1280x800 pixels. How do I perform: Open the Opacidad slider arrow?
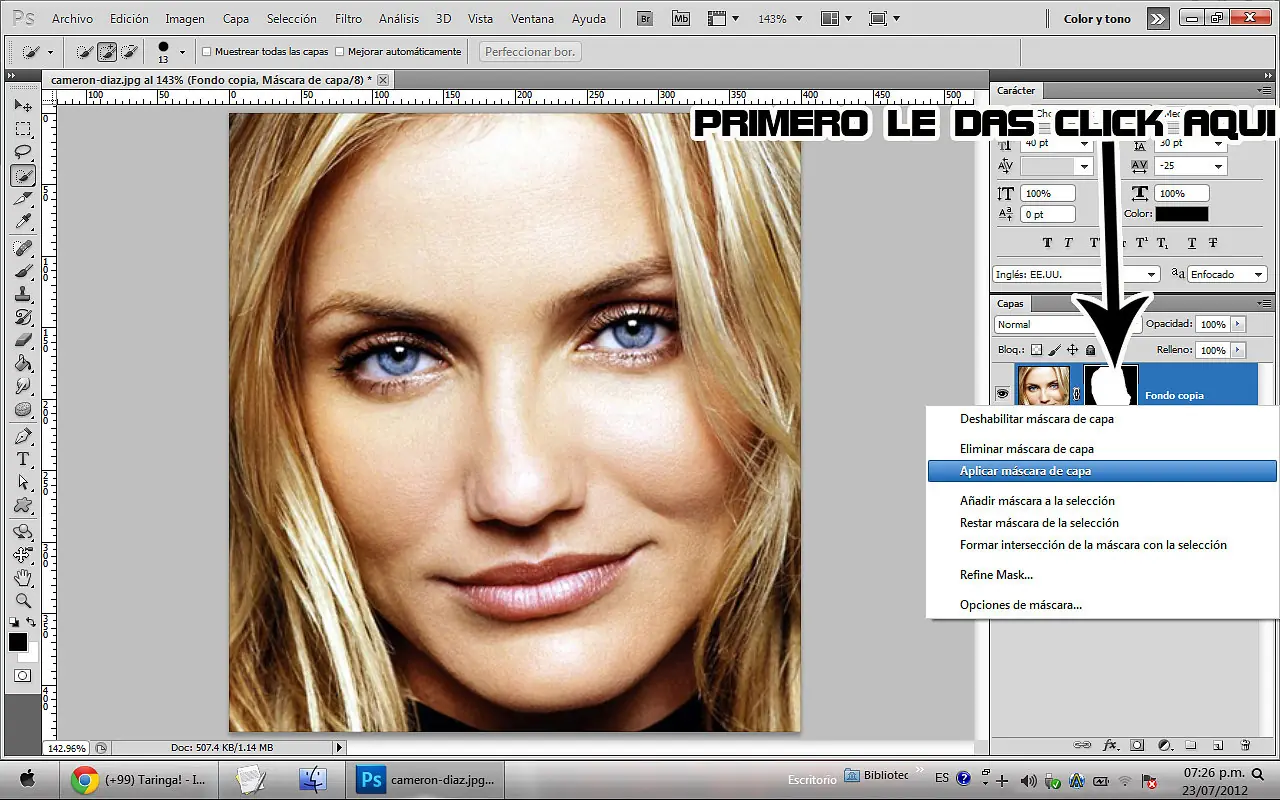(1239, 324)
